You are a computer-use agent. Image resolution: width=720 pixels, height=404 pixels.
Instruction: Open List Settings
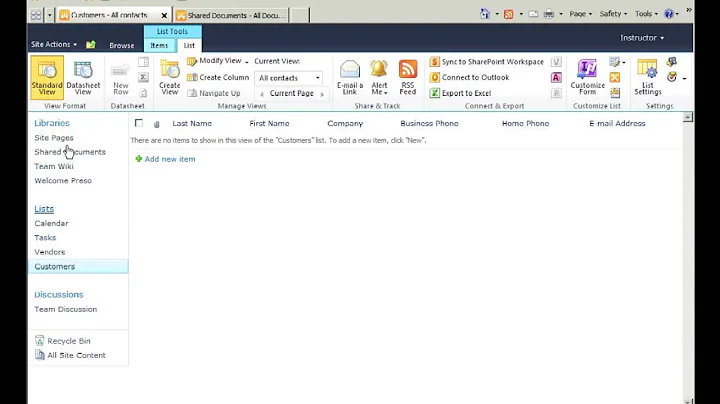tap(647, 78)
